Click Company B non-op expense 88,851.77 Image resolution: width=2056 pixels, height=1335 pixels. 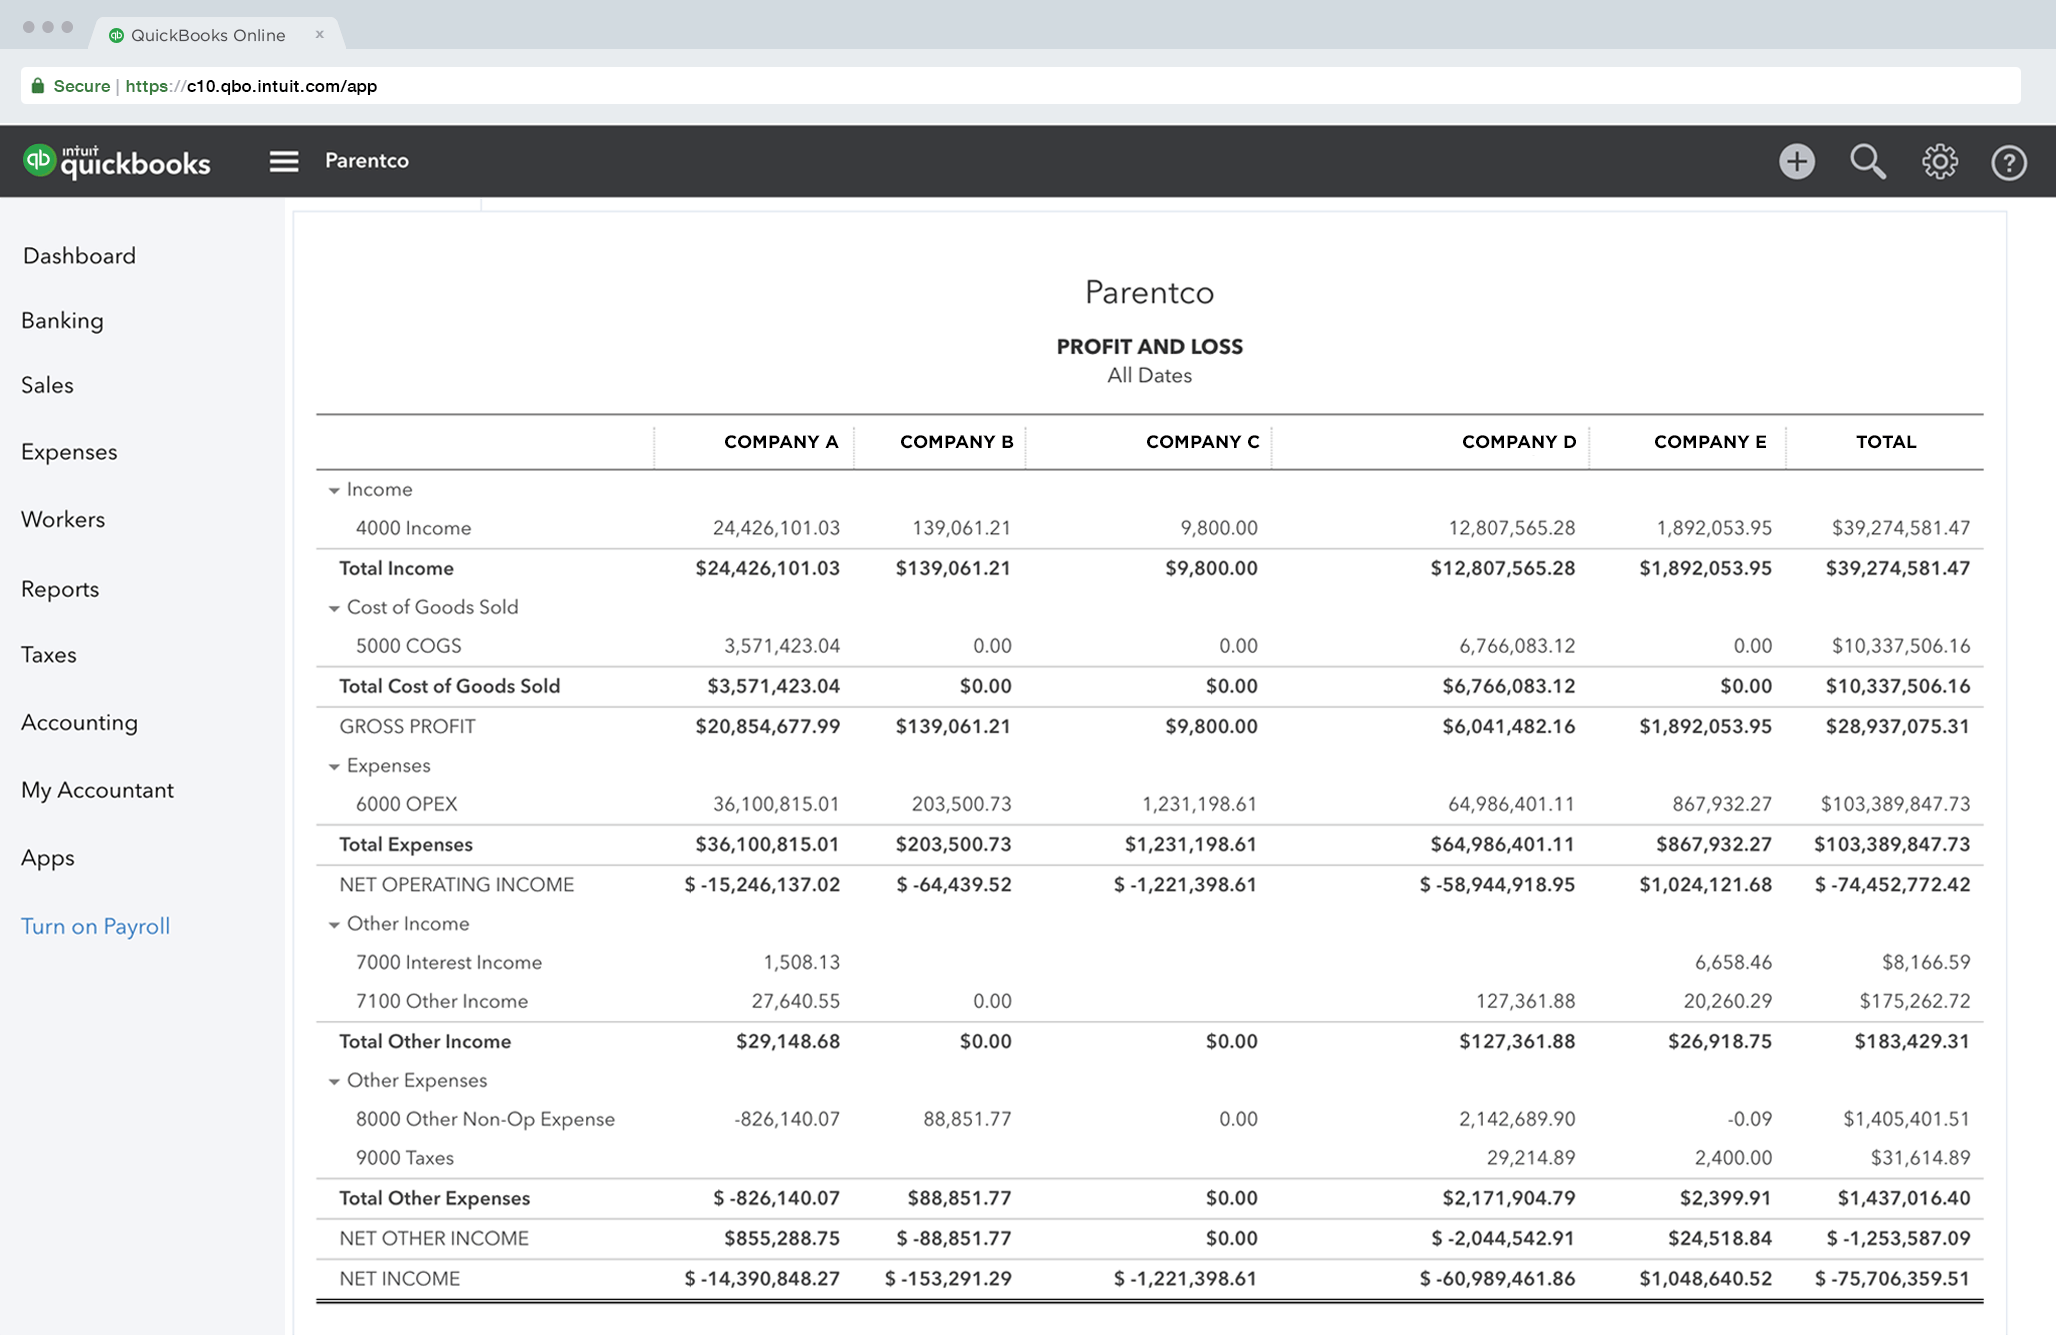tap(967, 1119)
